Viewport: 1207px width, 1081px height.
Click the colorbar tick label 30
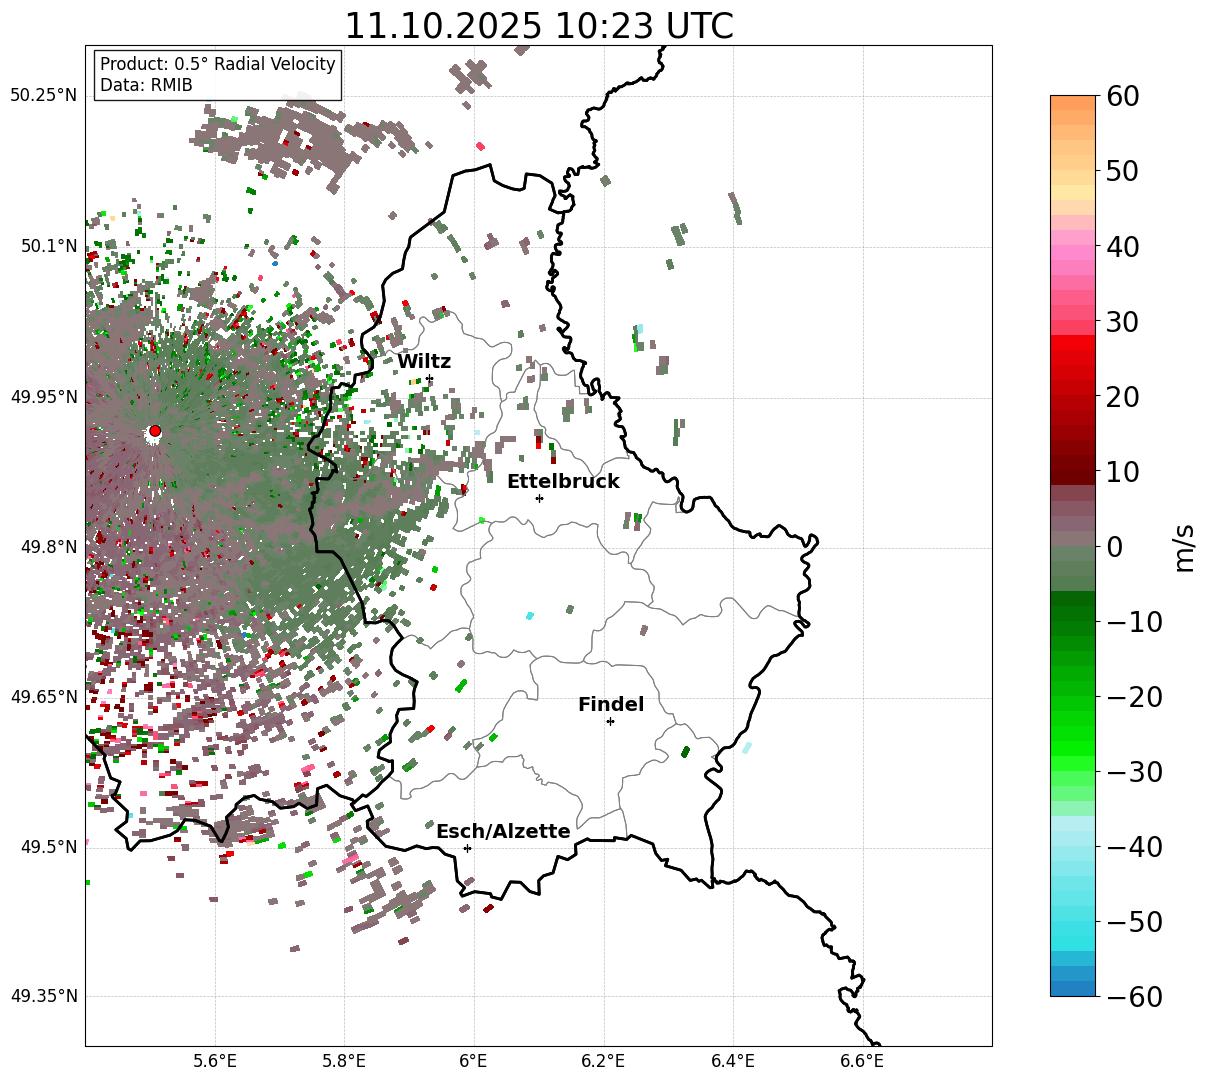click(1123, 322)
